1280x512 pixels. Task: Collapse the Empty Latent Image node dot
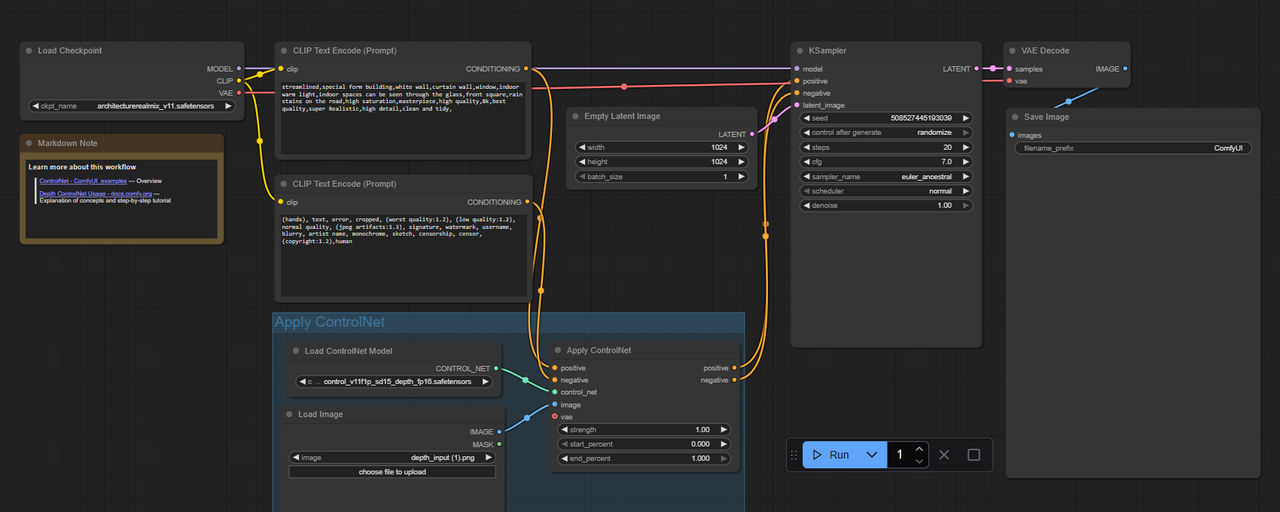pyautogui.click(x=577, y=117)
